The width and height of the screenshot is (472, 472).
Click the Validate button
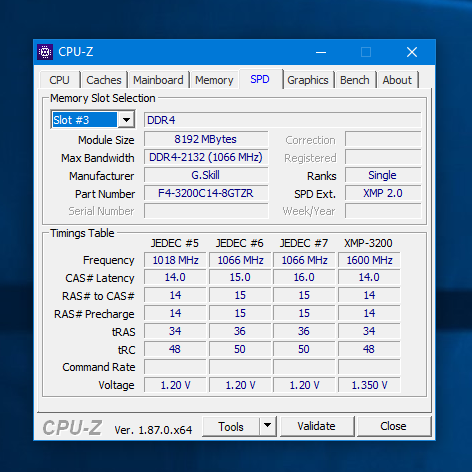[317, 426]
